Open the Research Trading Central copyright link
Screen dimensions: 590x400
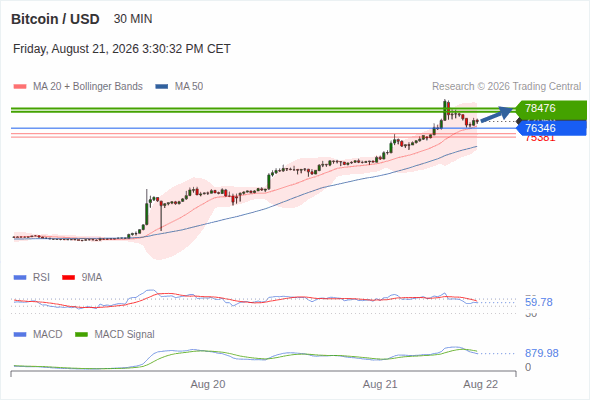coord(506,87)
